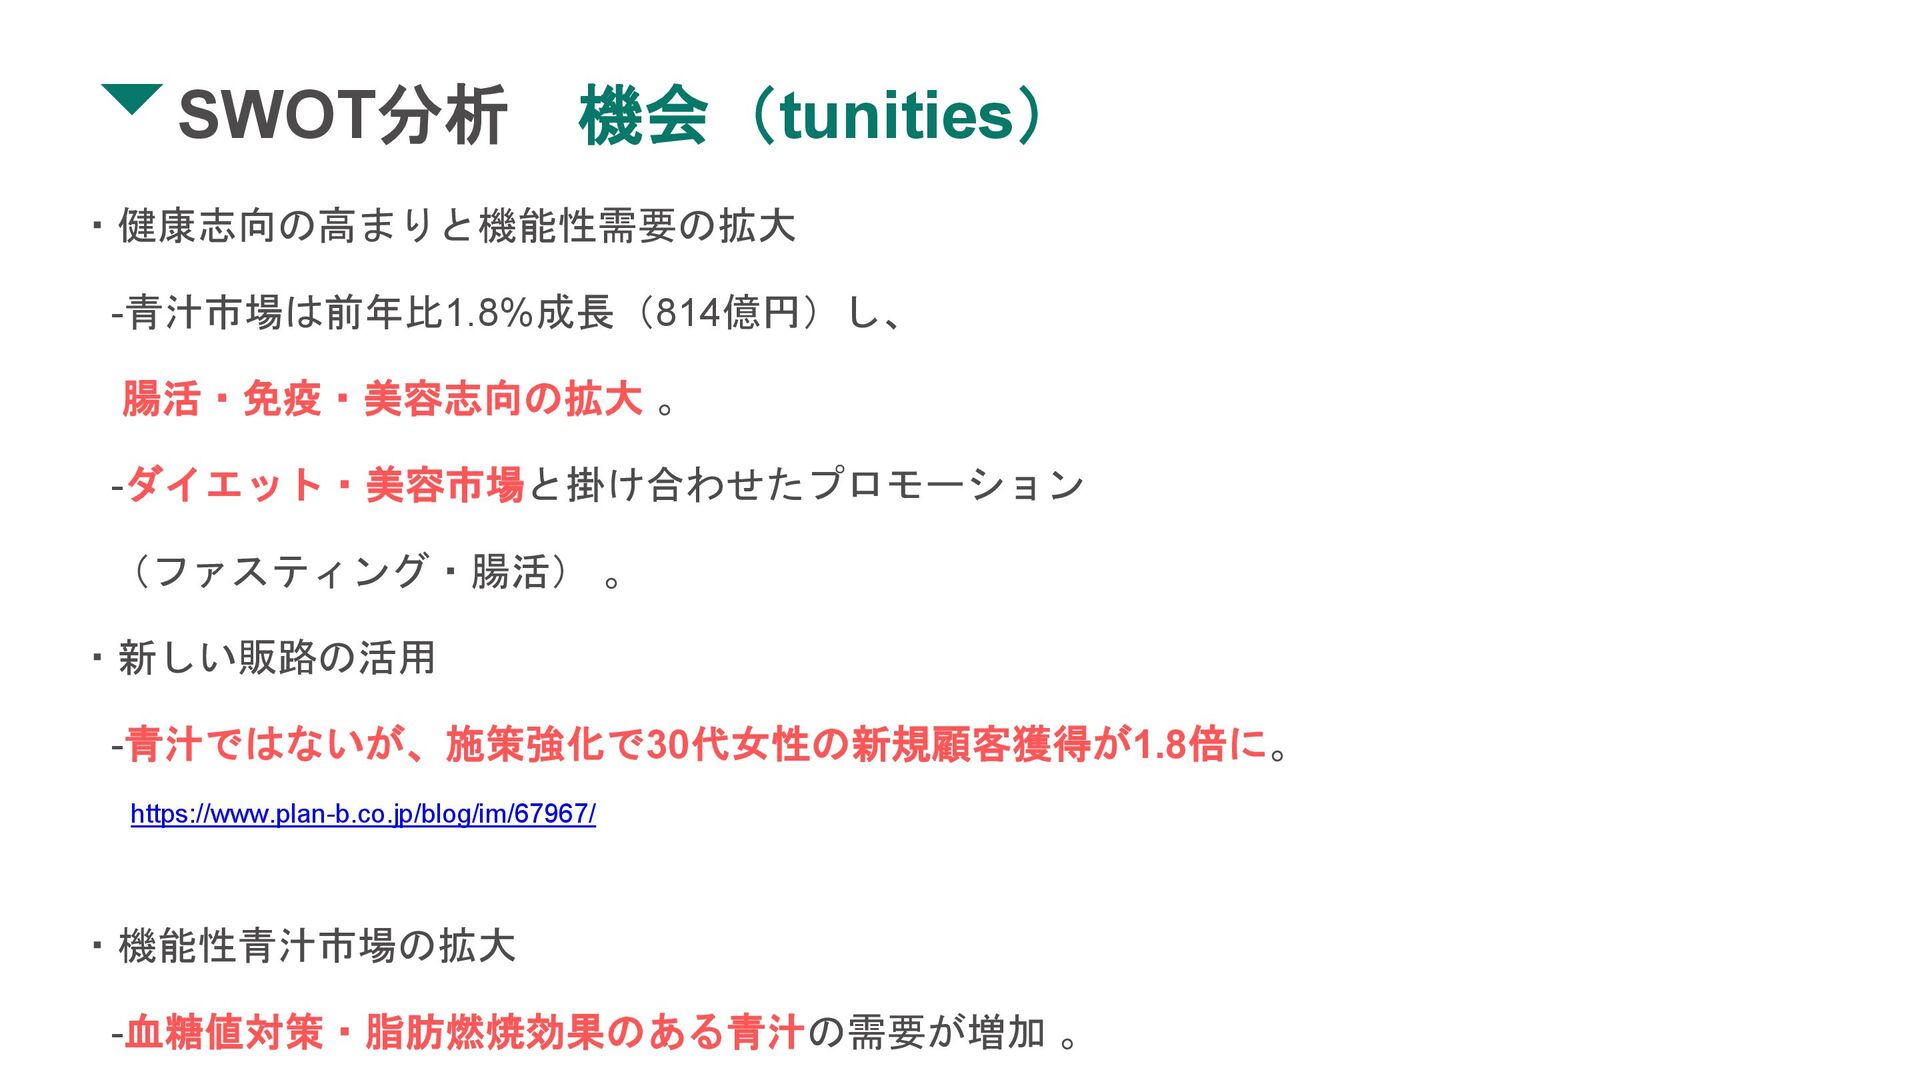The height and width of the screenshot is (1080, 1920).
Task: Click the red 血糖値対策・脂肪燃焼効果のある青汁 text
Action: pyautogui.click(x=465, y=1032)
